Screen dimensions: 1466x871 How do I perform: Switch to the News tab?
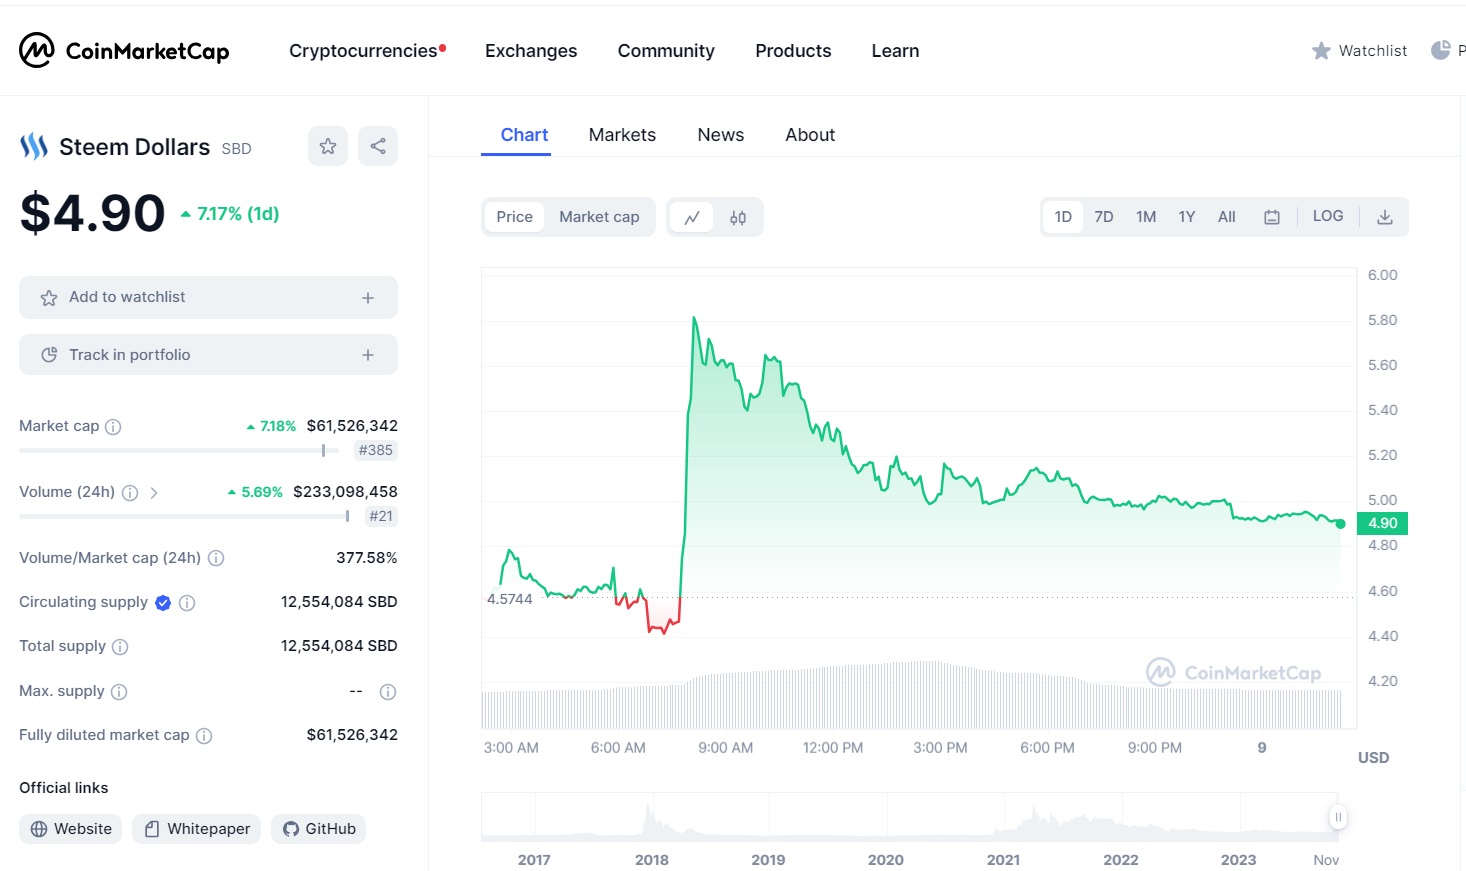[x=721, y=135]
